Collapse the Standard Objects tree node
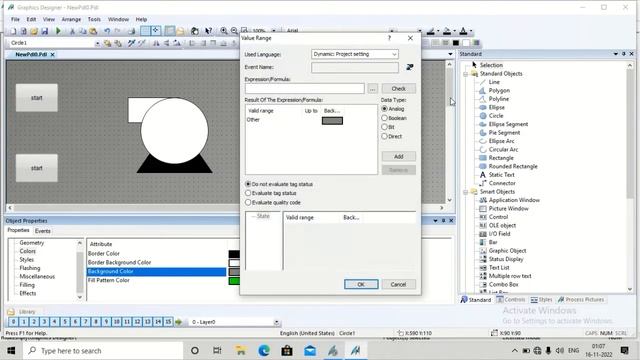 [466, 74]
